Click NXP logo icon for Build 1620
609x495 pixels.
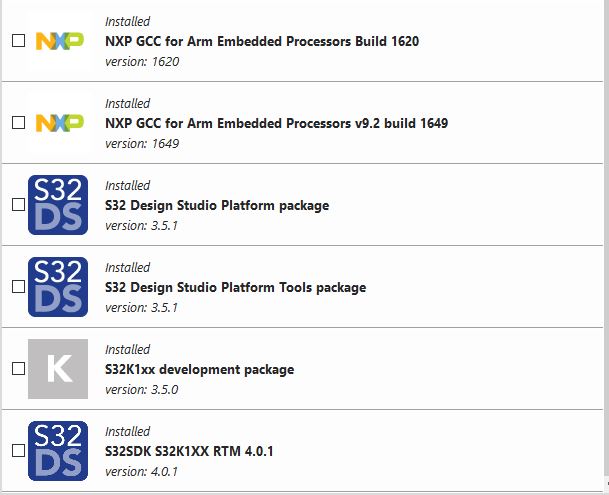tap(59, 41)
